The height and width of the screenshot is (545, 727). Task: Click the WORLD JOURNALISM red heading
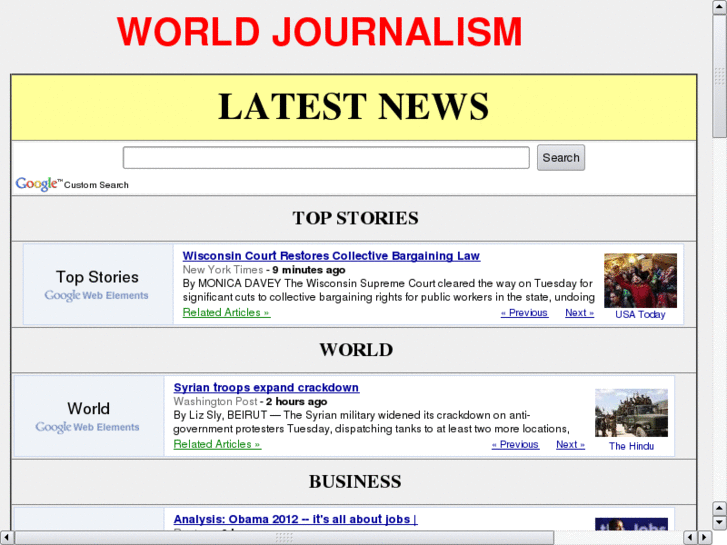tap(319, 32)
